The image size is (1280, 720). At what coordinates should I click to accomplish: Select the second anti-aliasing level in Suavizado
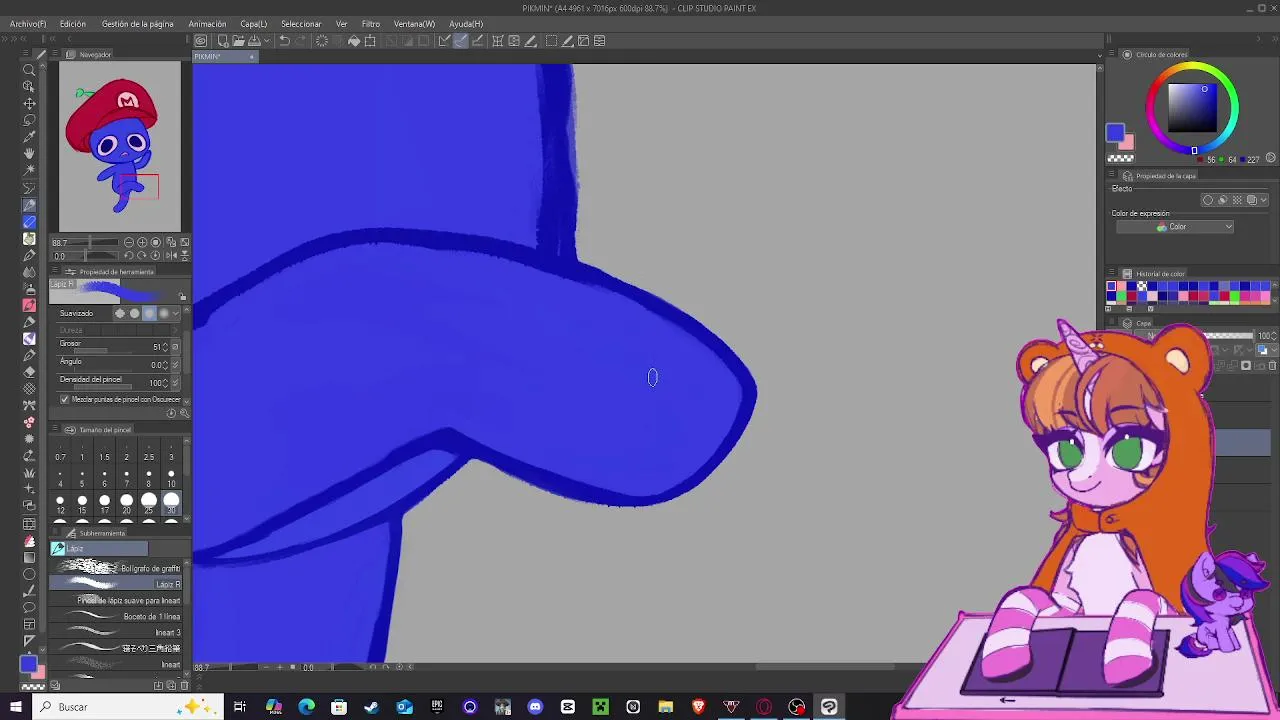pyautogui.click(x=135, y=313)
